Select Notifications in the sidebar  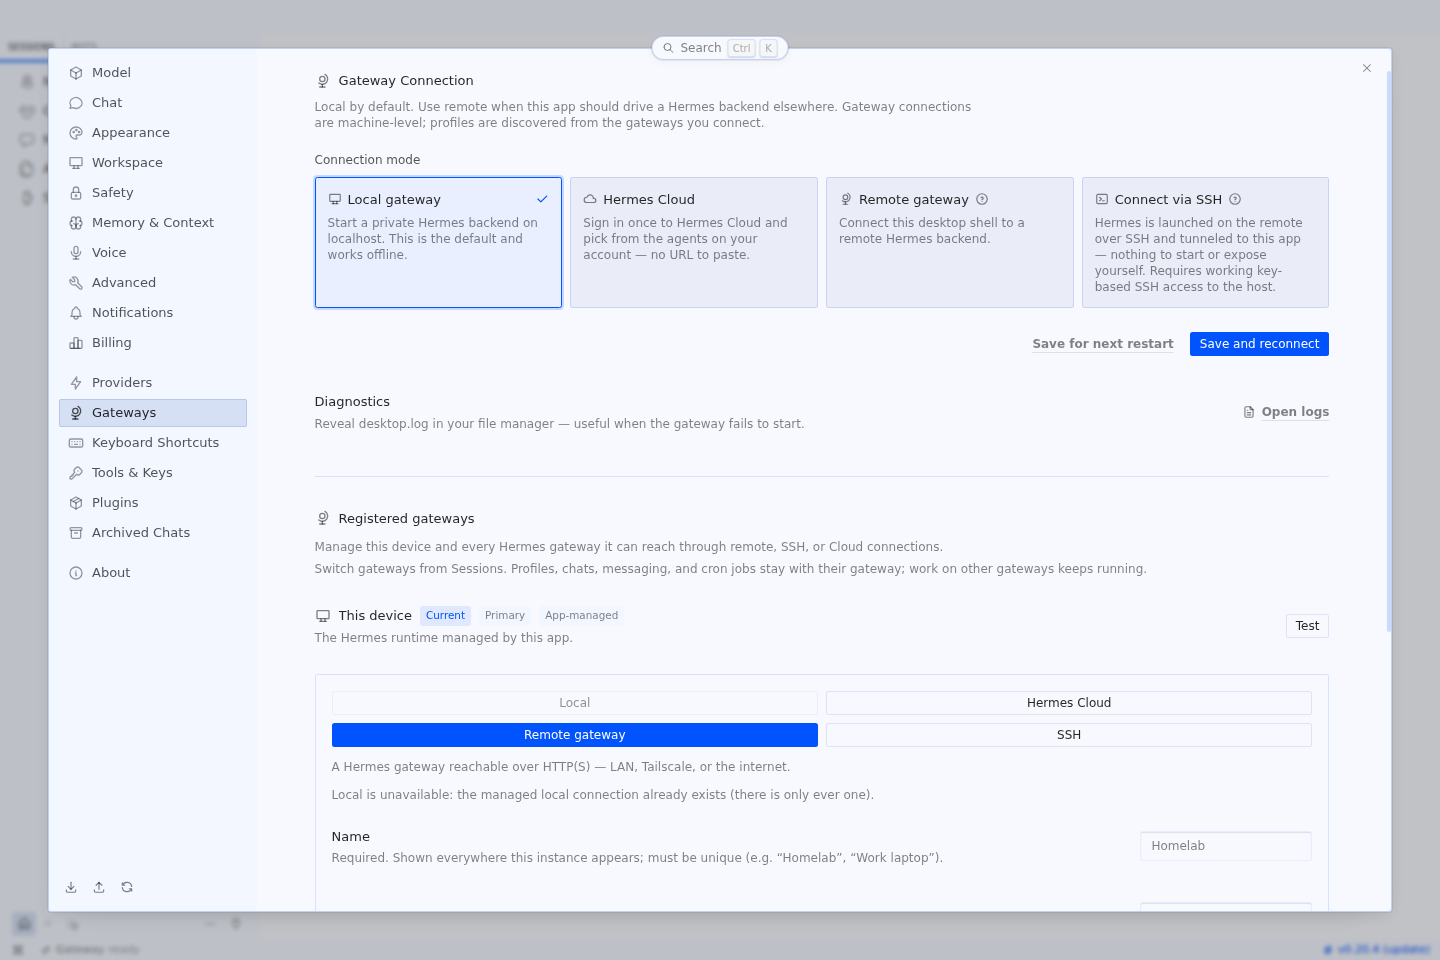[x=152, y=313]
